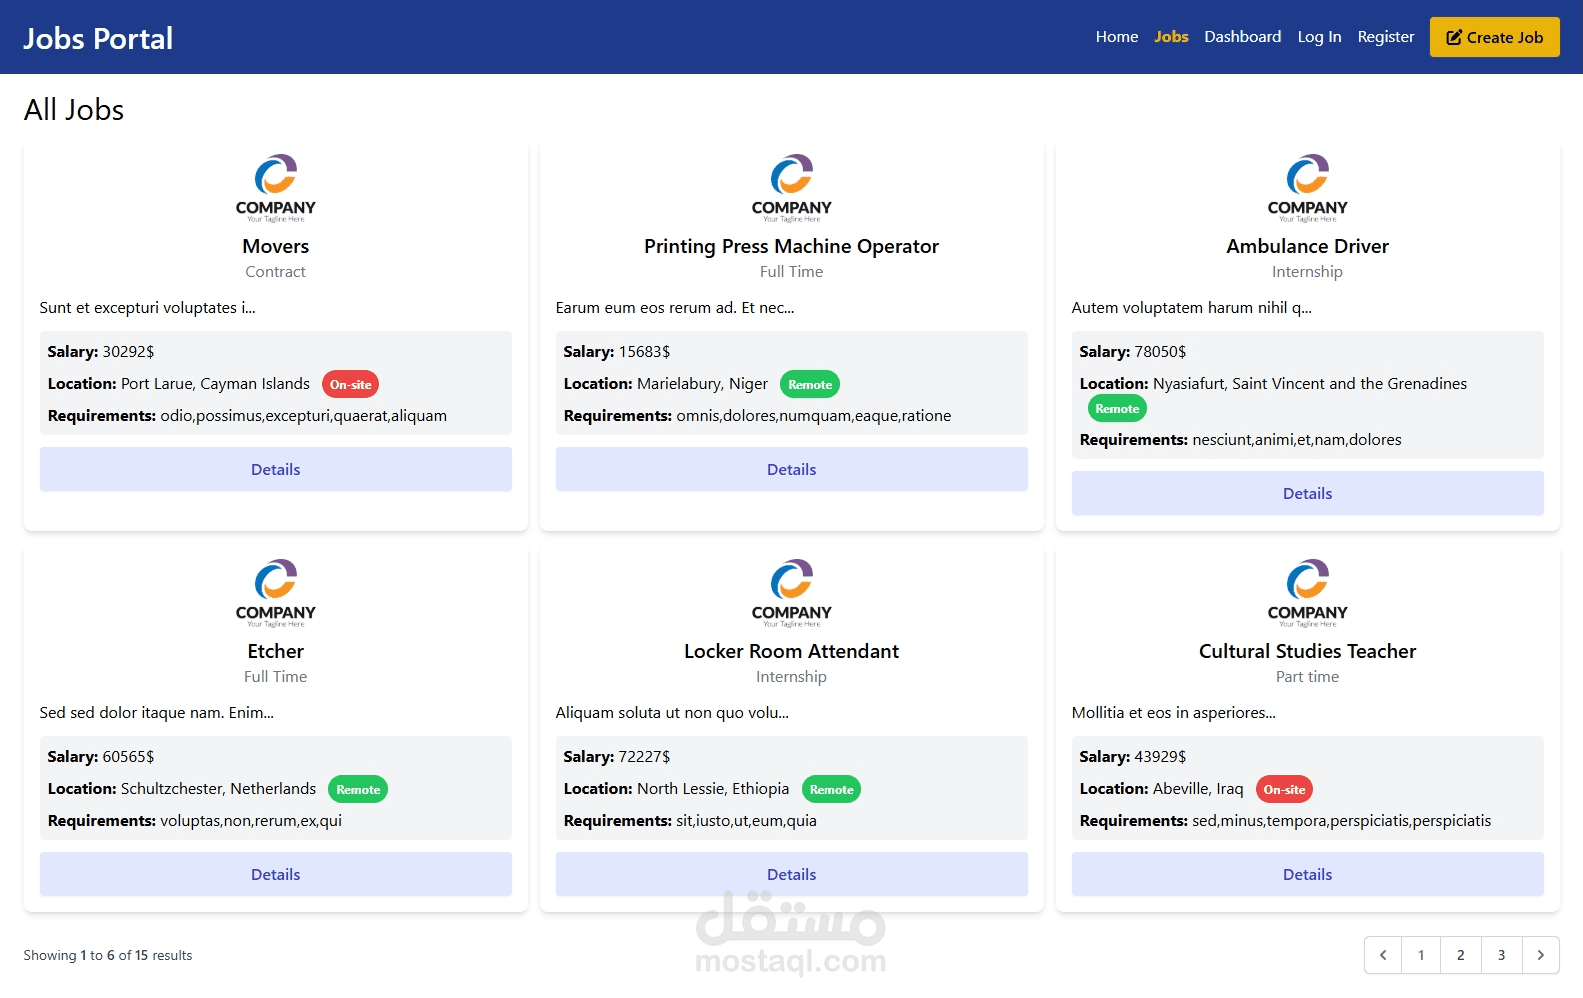
Task: Go to next page using right chevron
Action: [1540, 955]
